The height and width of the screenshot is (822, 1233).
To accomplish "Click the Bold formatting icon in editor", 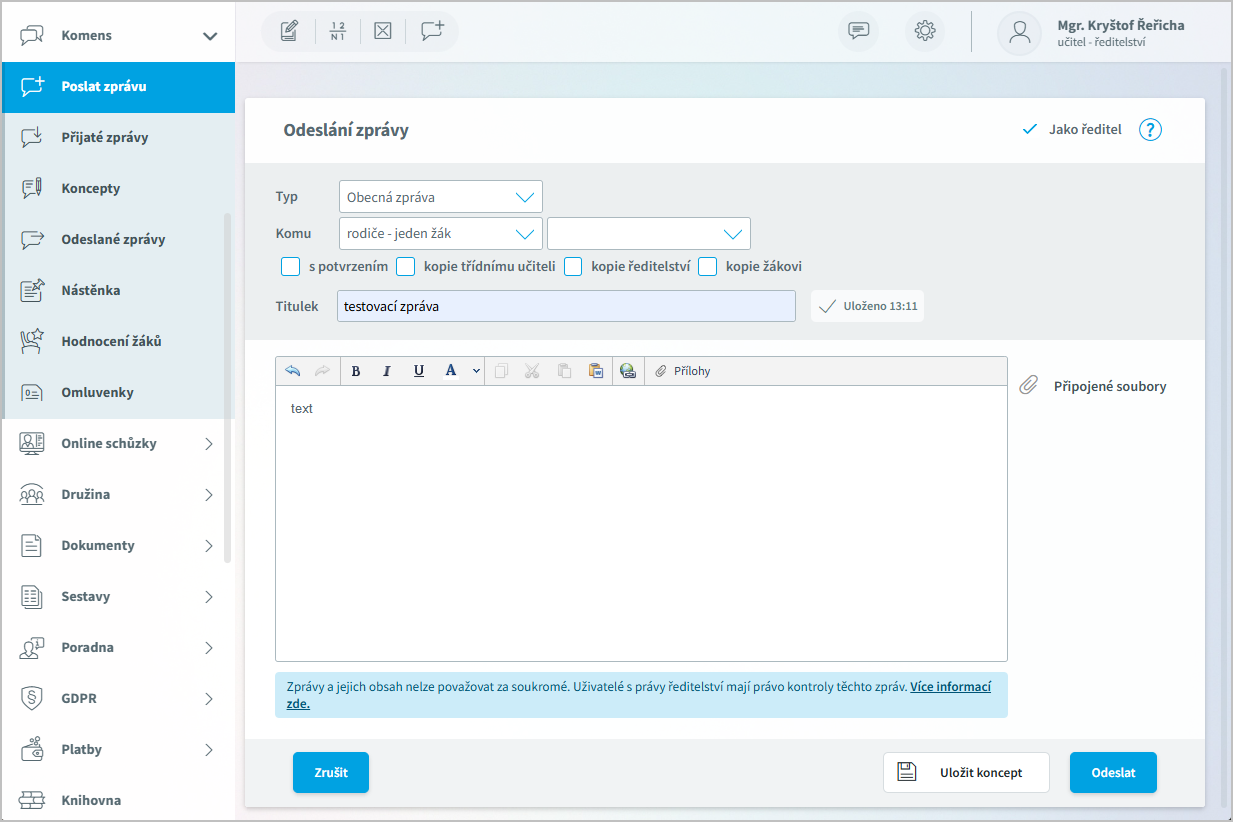I will pos(355,371).
